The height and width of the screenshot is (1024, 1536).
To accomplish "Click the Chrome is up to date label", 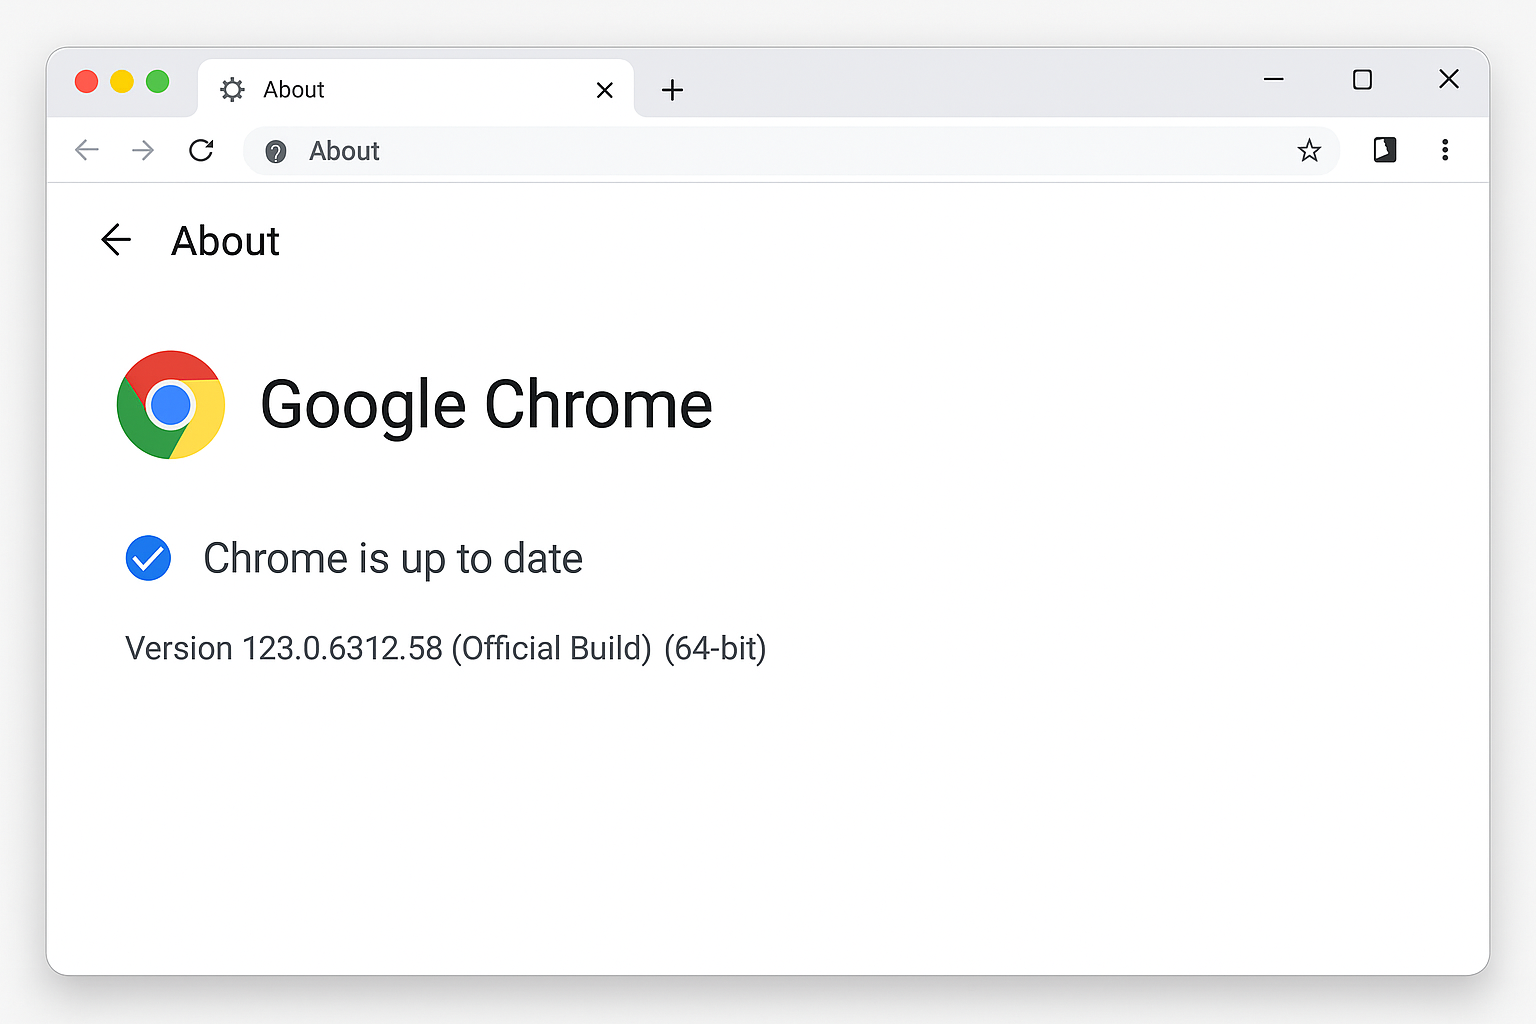I will pos(392,558).
